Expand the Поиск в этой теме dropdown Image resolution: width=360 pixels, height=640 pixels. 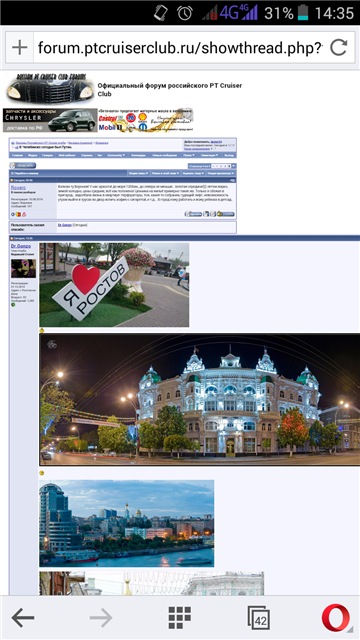coord(165,173)
